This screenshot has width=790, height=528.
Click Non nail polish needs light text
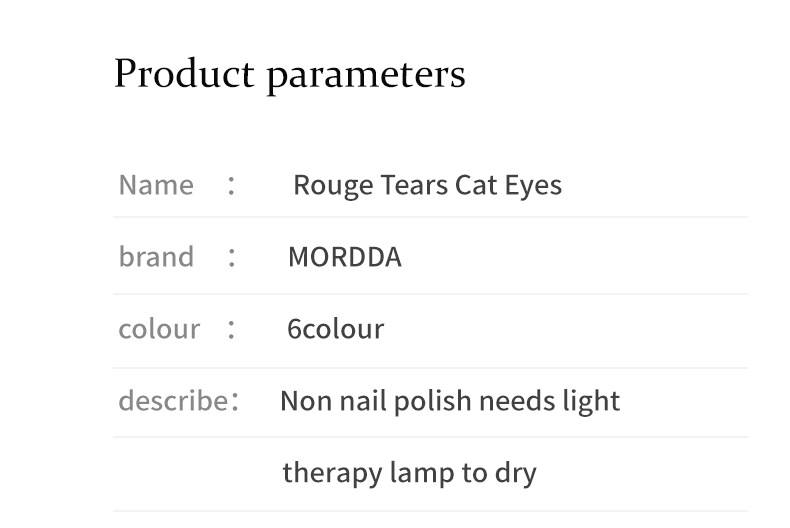point(450,402)
